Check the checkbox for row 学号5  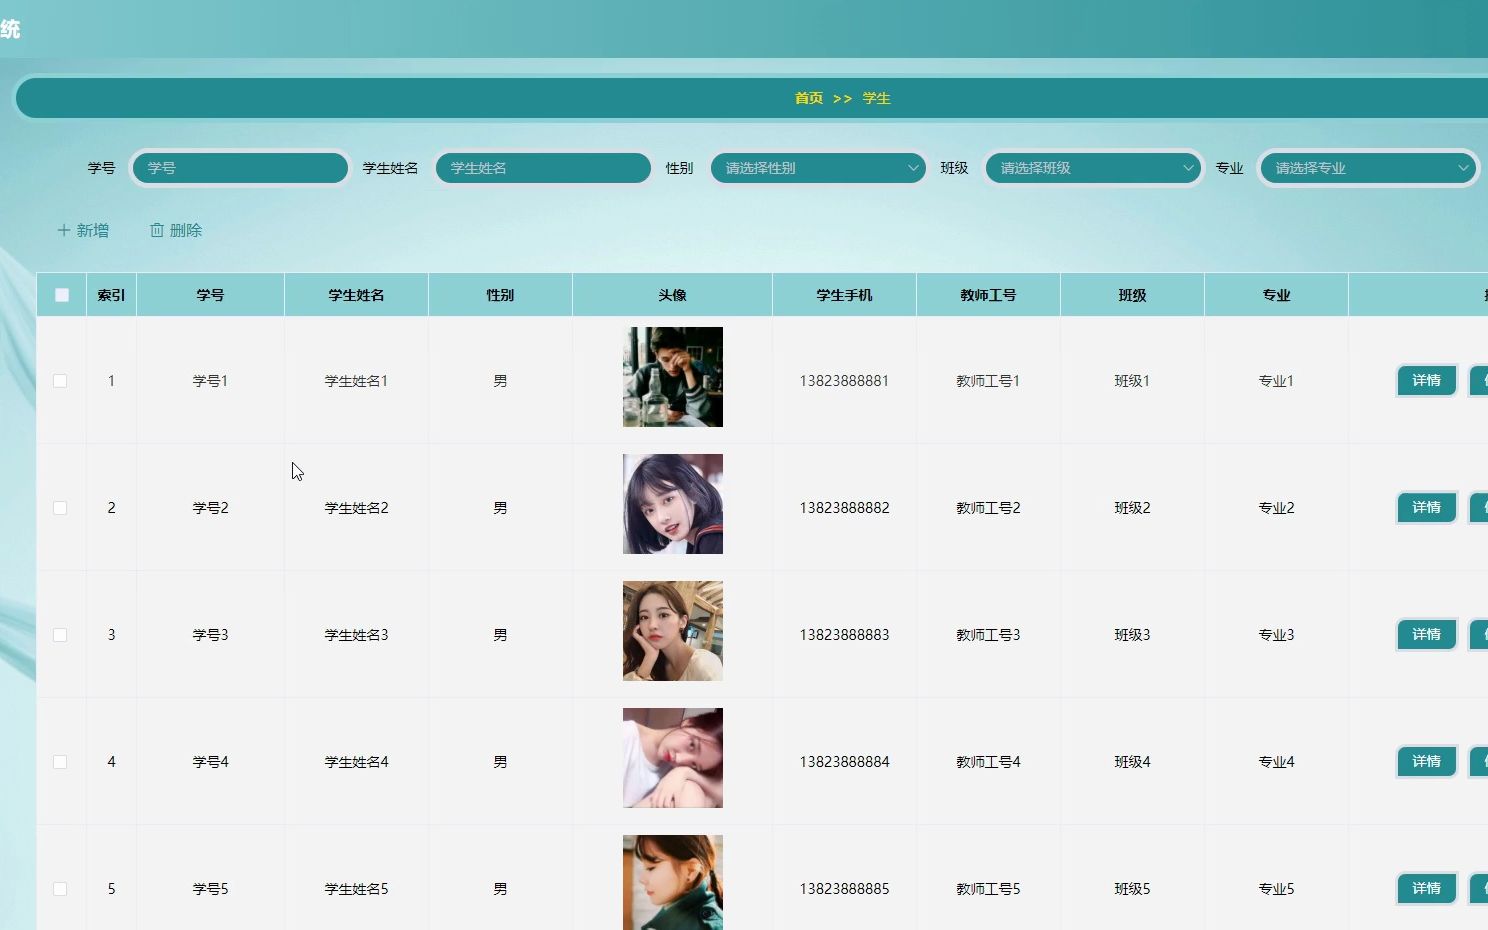tap(60, 889)
